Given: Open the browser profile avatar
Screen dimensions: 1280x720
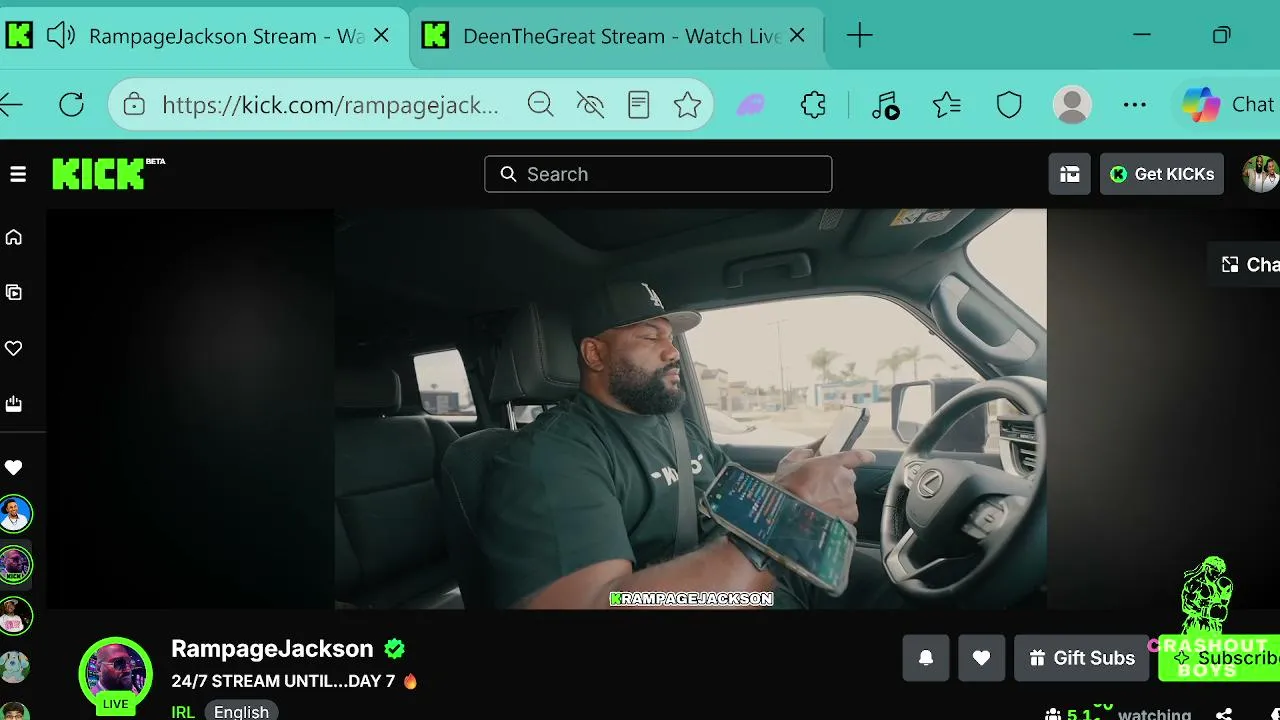Looking at the screenshot, I should tap(1072, 104).
